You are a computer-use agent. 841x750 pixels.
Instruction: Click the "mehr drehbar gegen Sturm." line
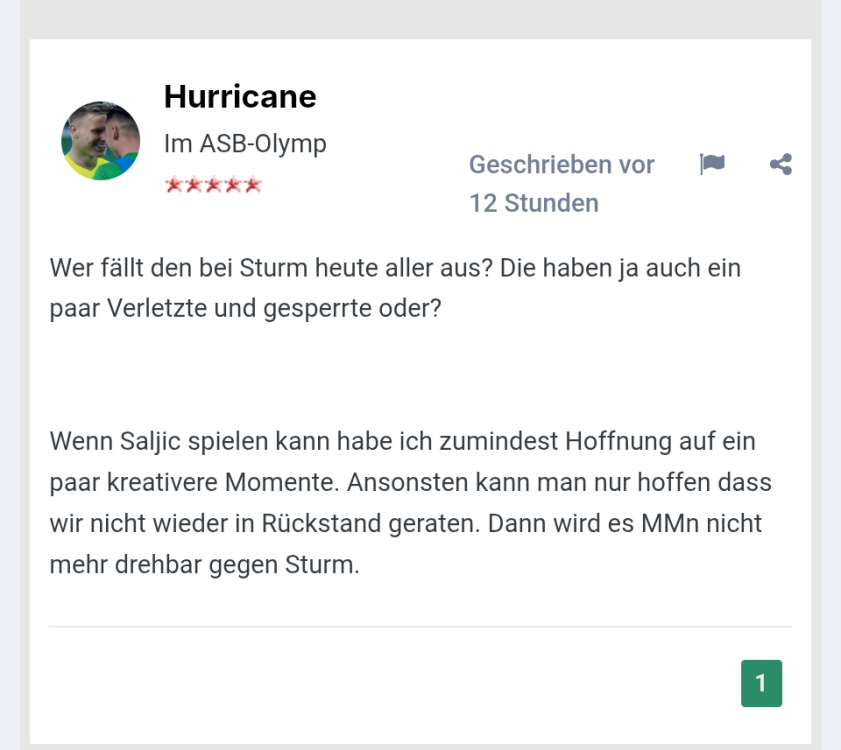pyautogui.click(x=204, y=564)
